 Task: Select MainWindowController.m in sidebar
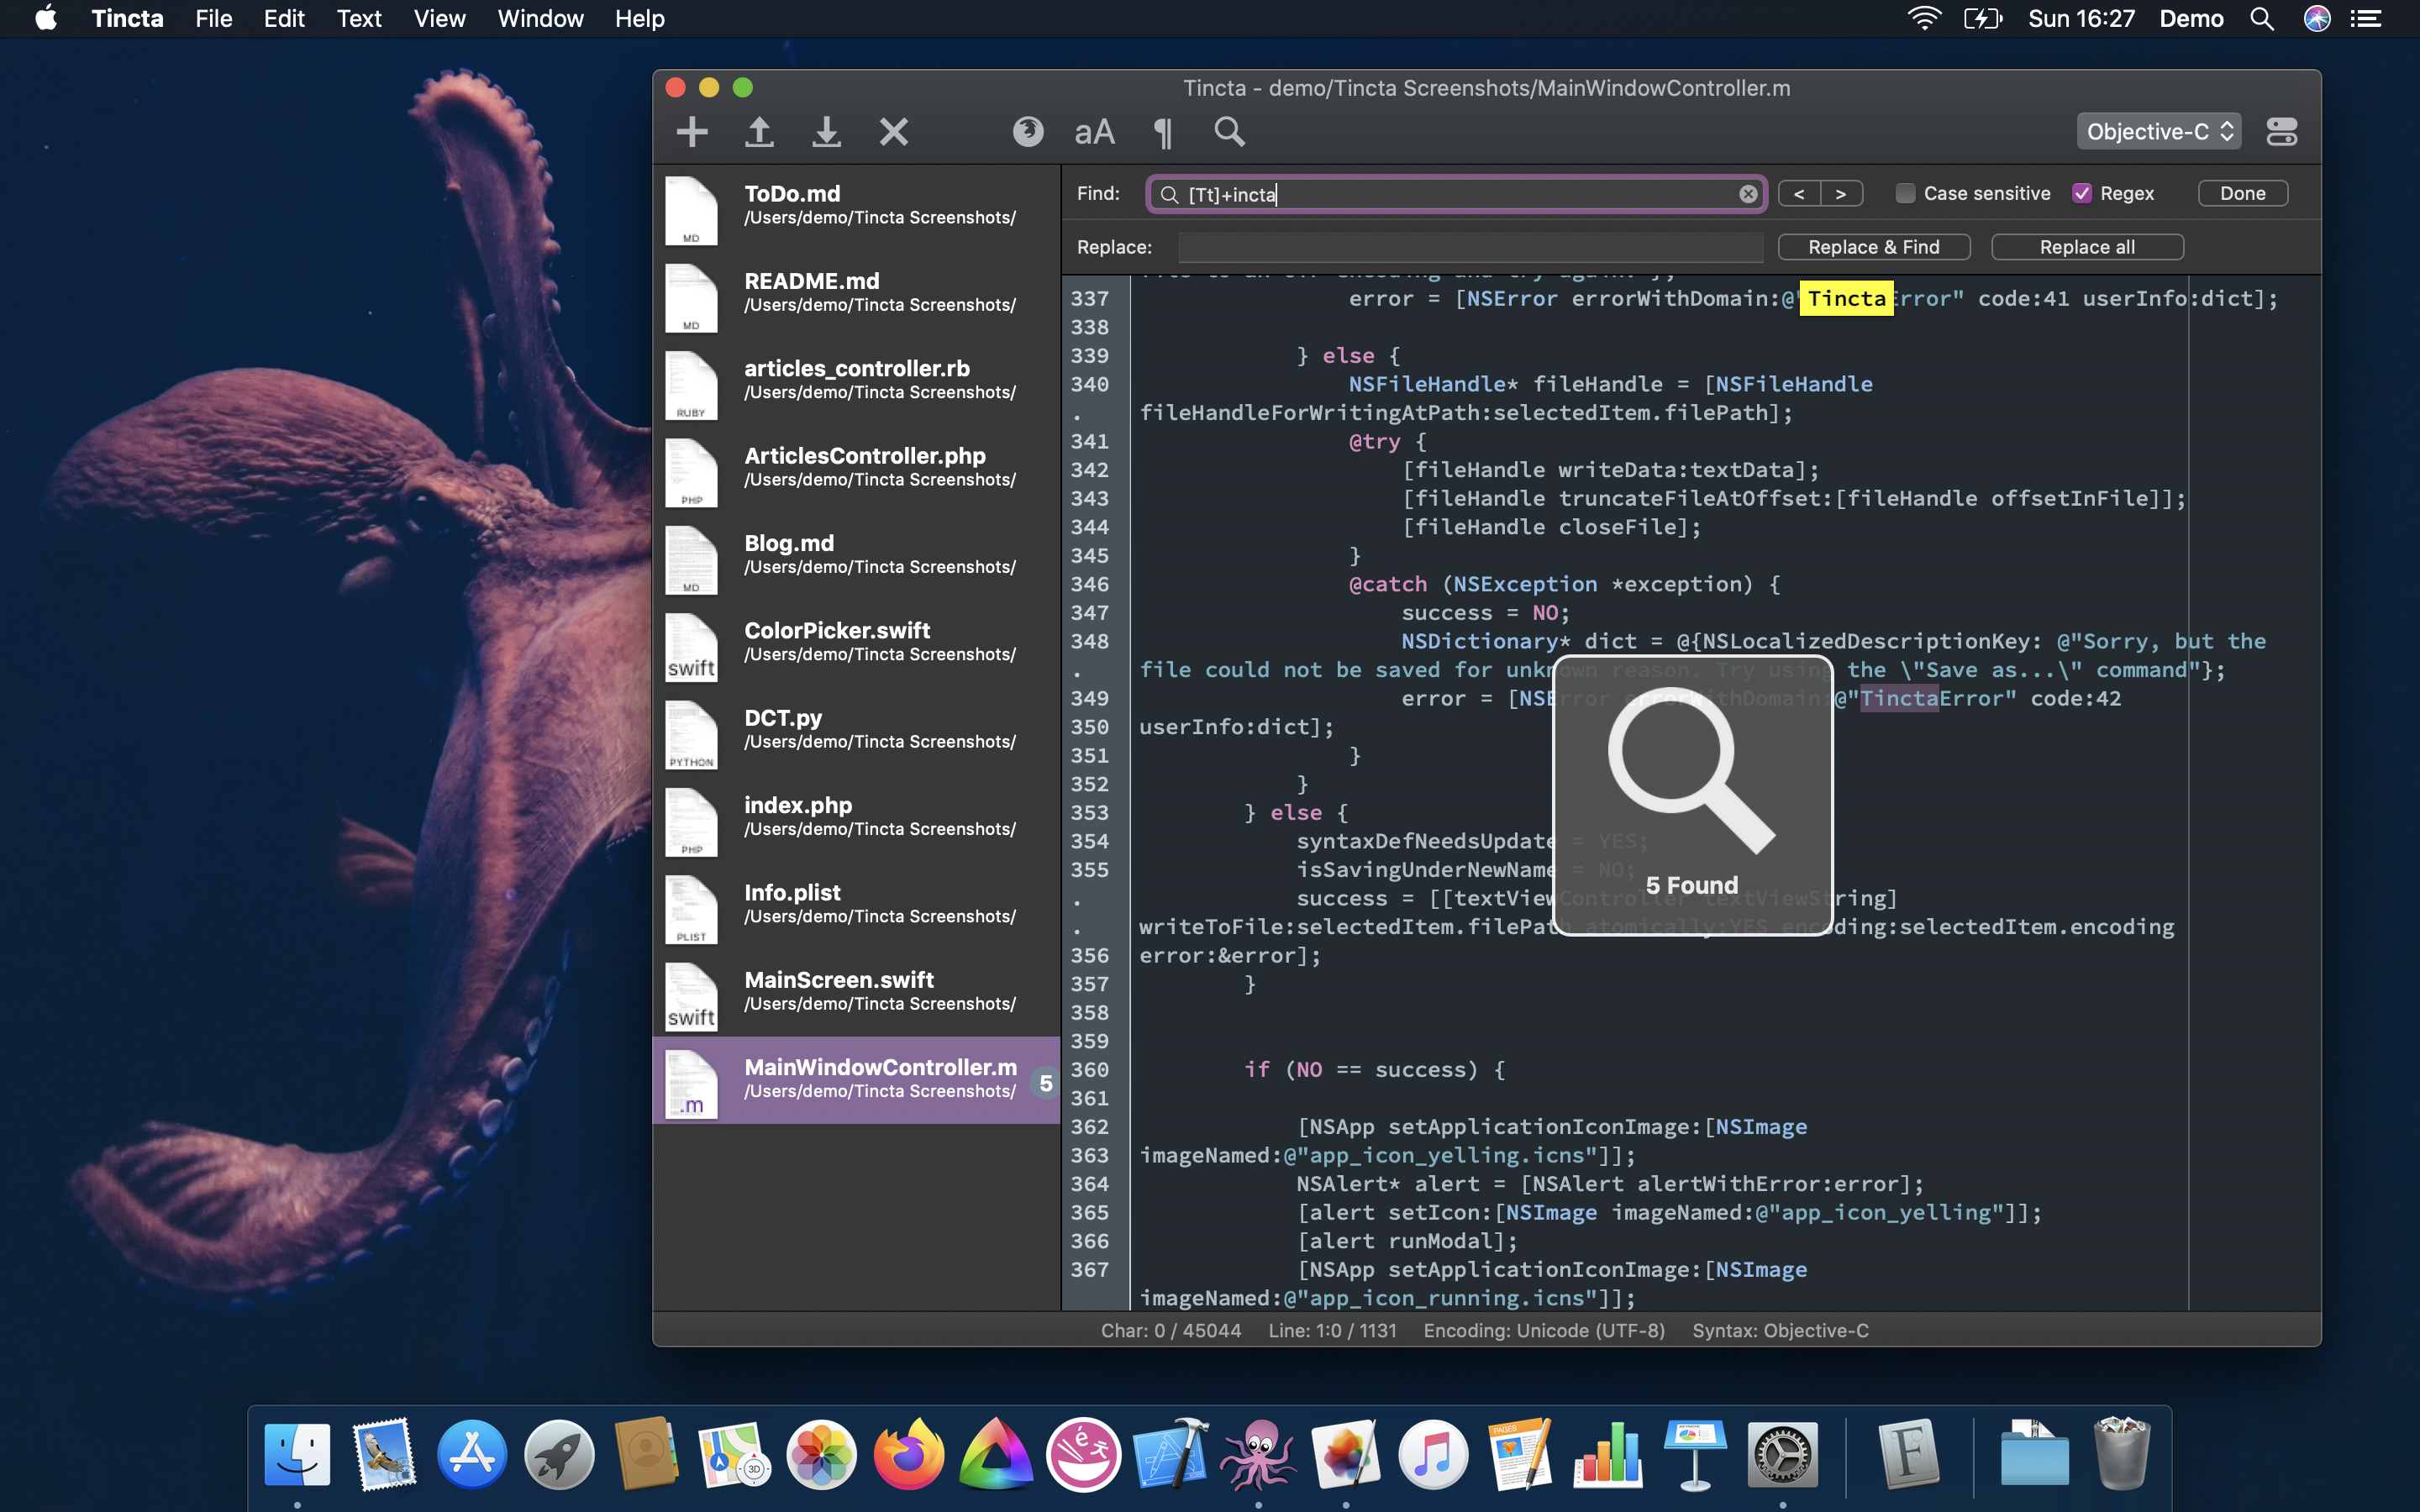[x=855, y=1079]
